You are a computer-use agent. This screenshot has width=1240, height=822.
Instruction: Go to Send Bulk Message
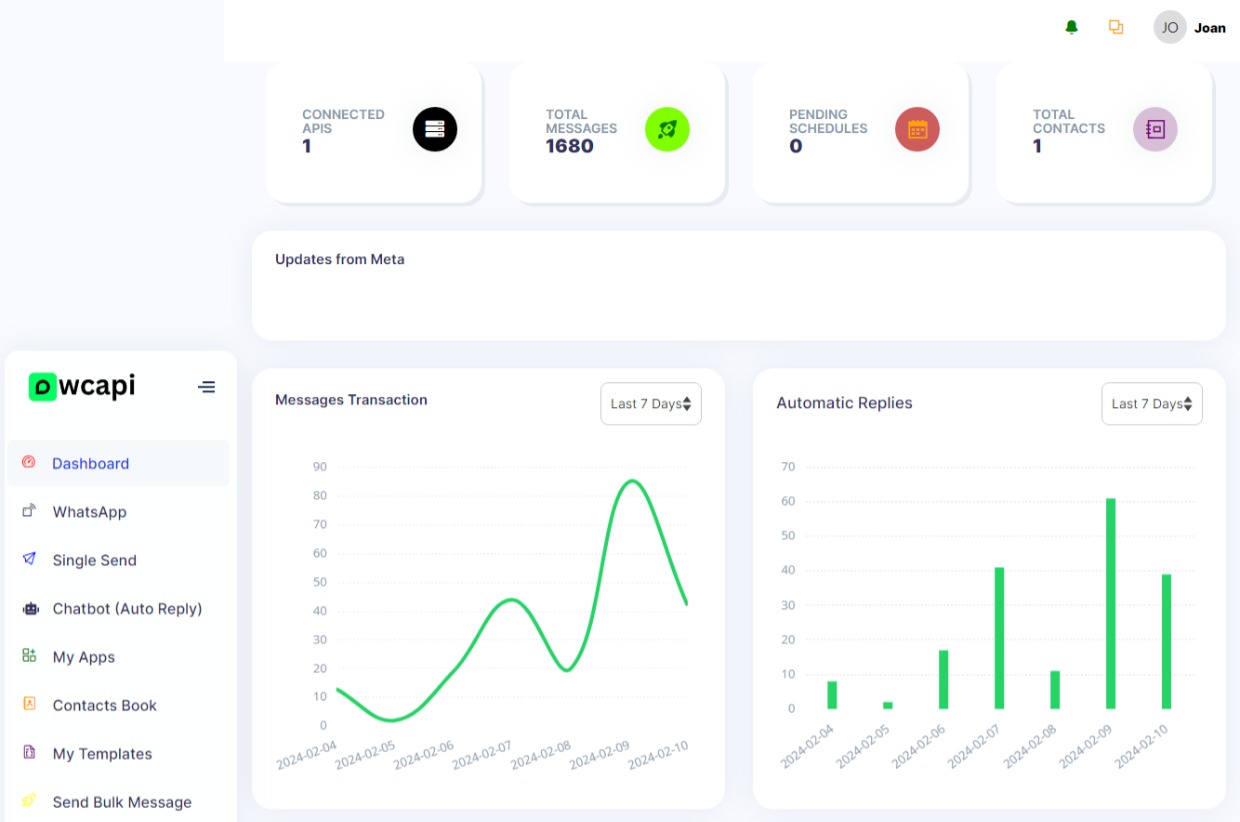point(122,801)
